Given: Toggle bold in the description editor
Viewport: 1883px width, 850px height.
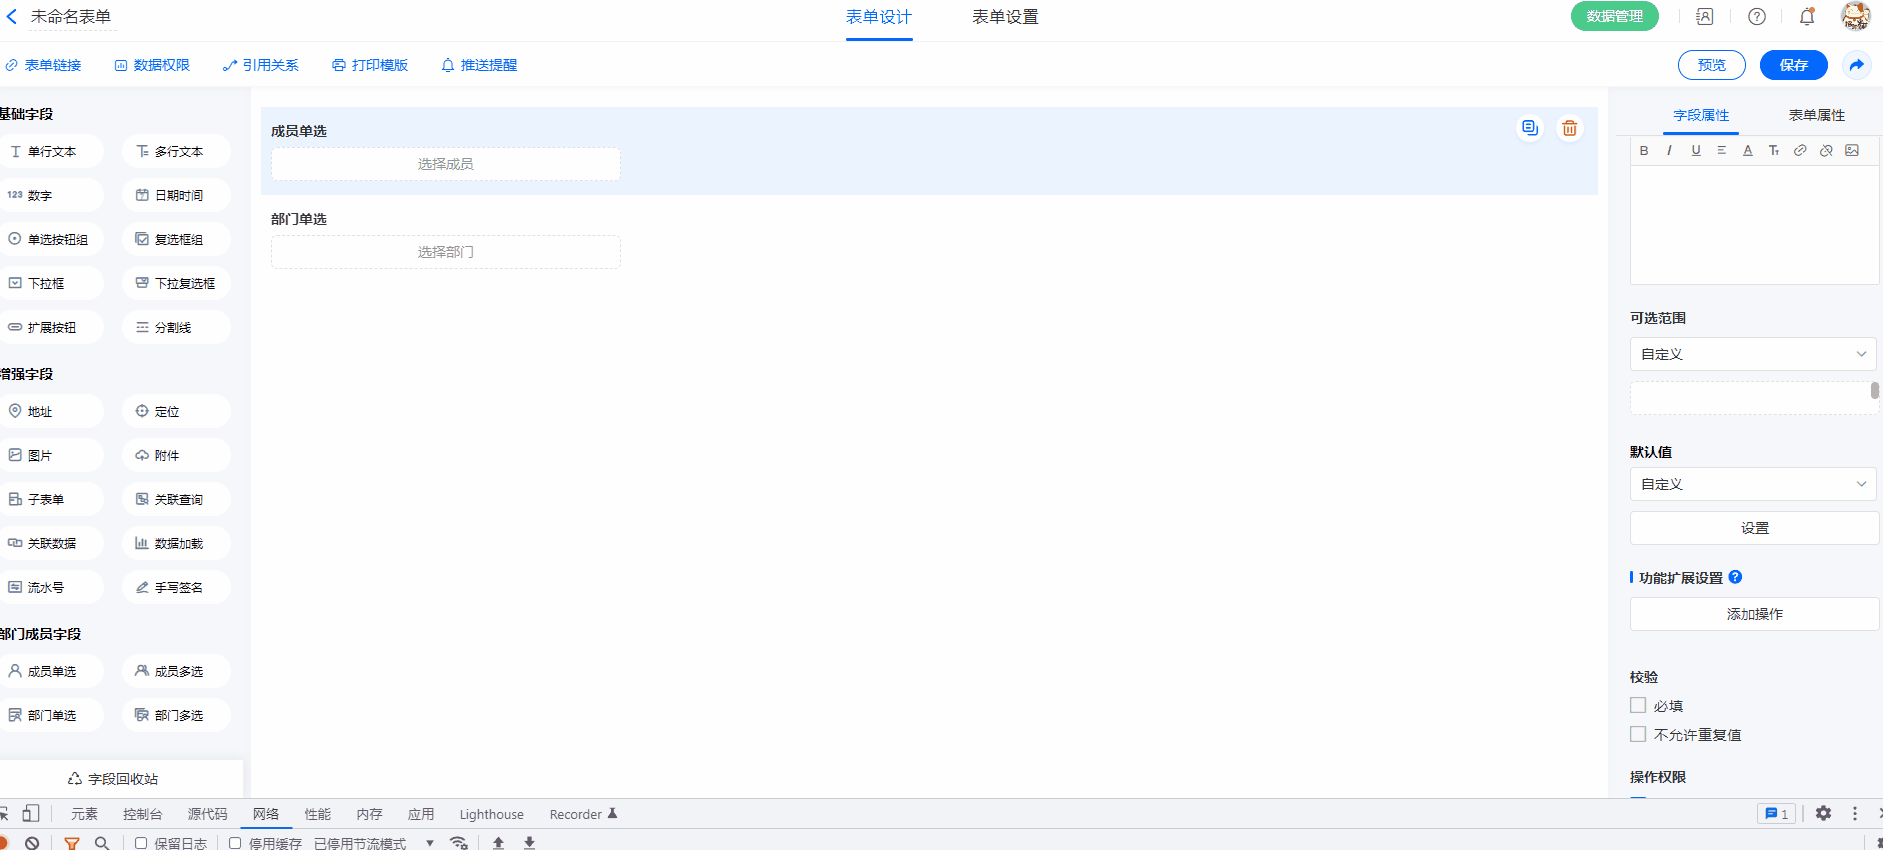Looking at the screenshot, I should point(1644,151).
